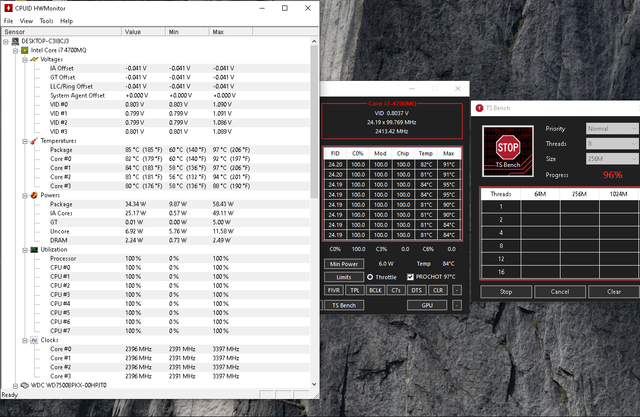This screenshot has width=640, height=417.
Task: Click the DESKTOP computer icon in tree
Action: pyautogui.click(x=16, y=41)
